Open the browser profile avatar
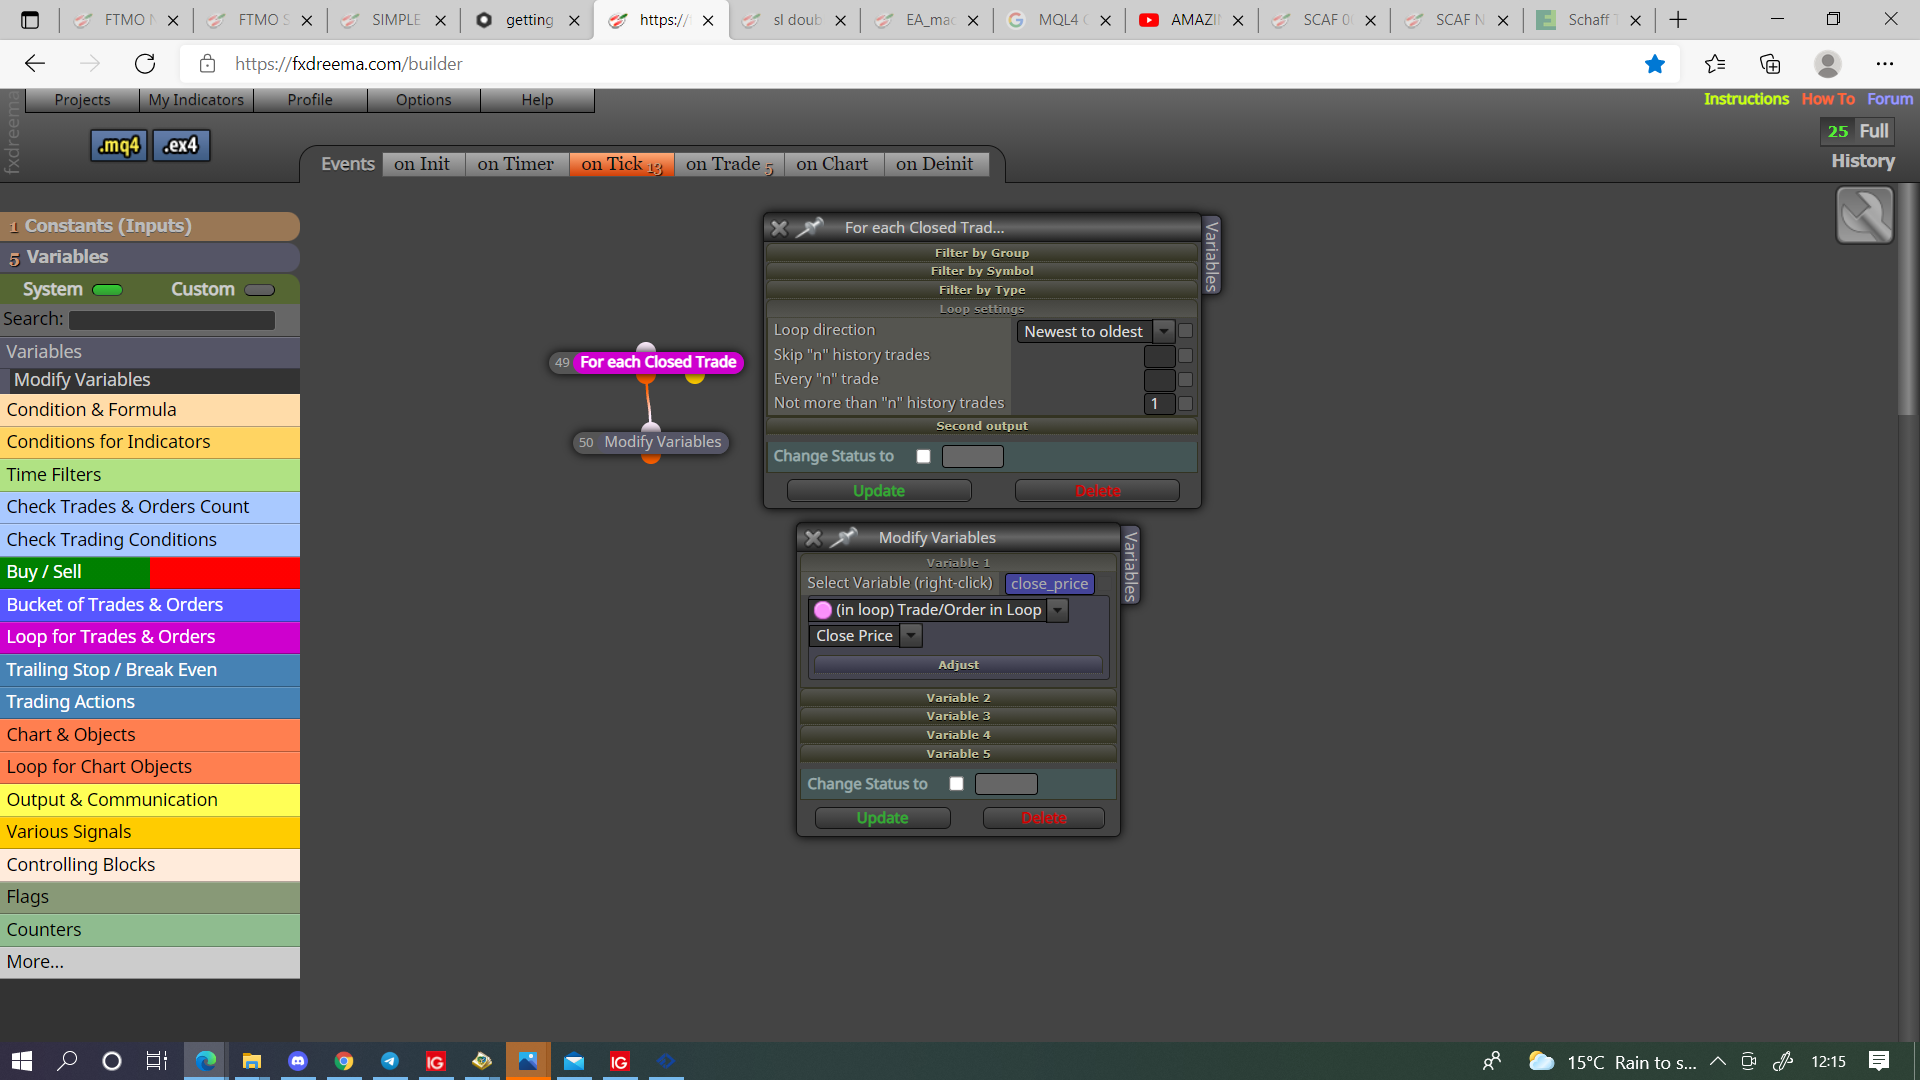Image resolution: width=1920 pixels, height=1080 pixels. [1828, 64]
